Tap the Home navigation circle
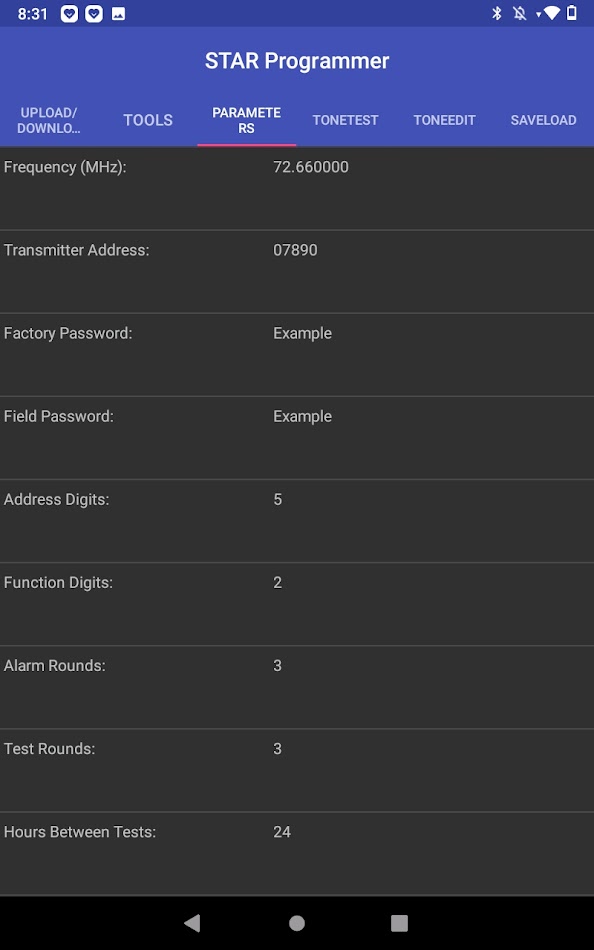The image size is (594, 950). (x=297, y=923)
